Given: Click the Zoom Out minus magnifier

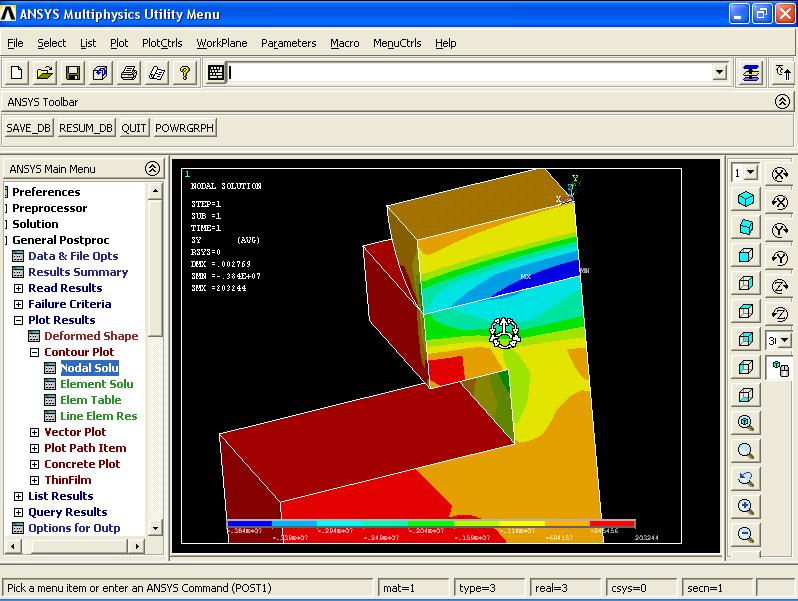Looking at the screenshot, I should point(746,534).
